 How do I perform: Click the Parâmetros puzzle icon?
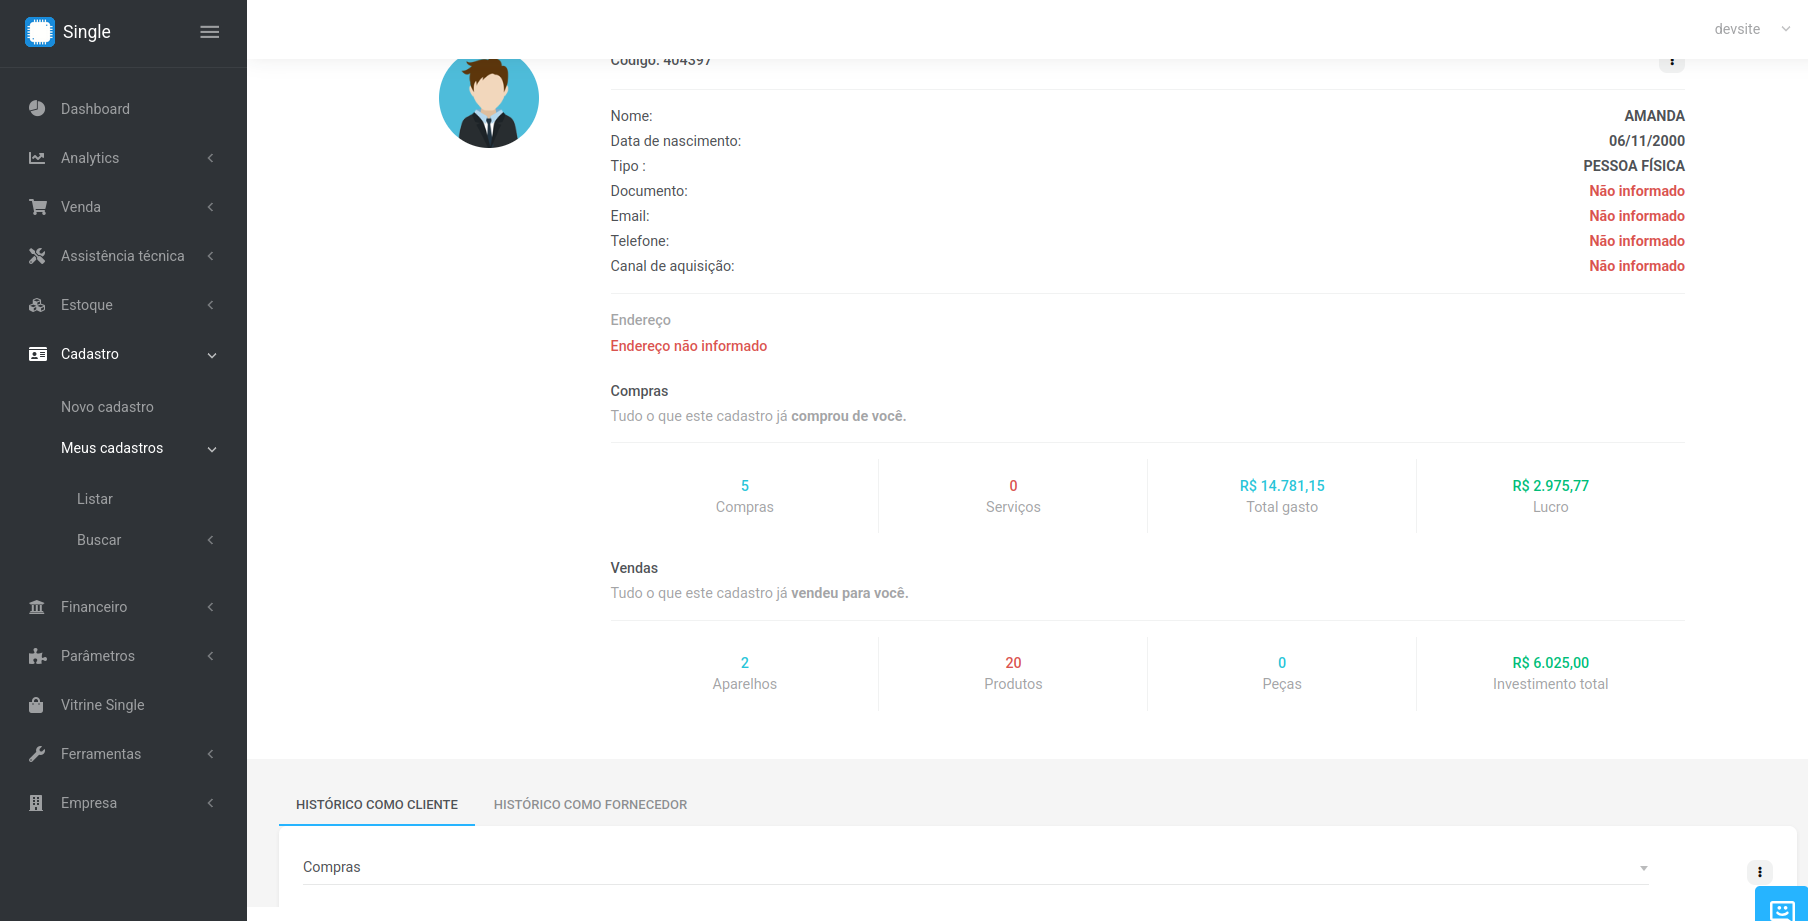click(x=38, y=656)
